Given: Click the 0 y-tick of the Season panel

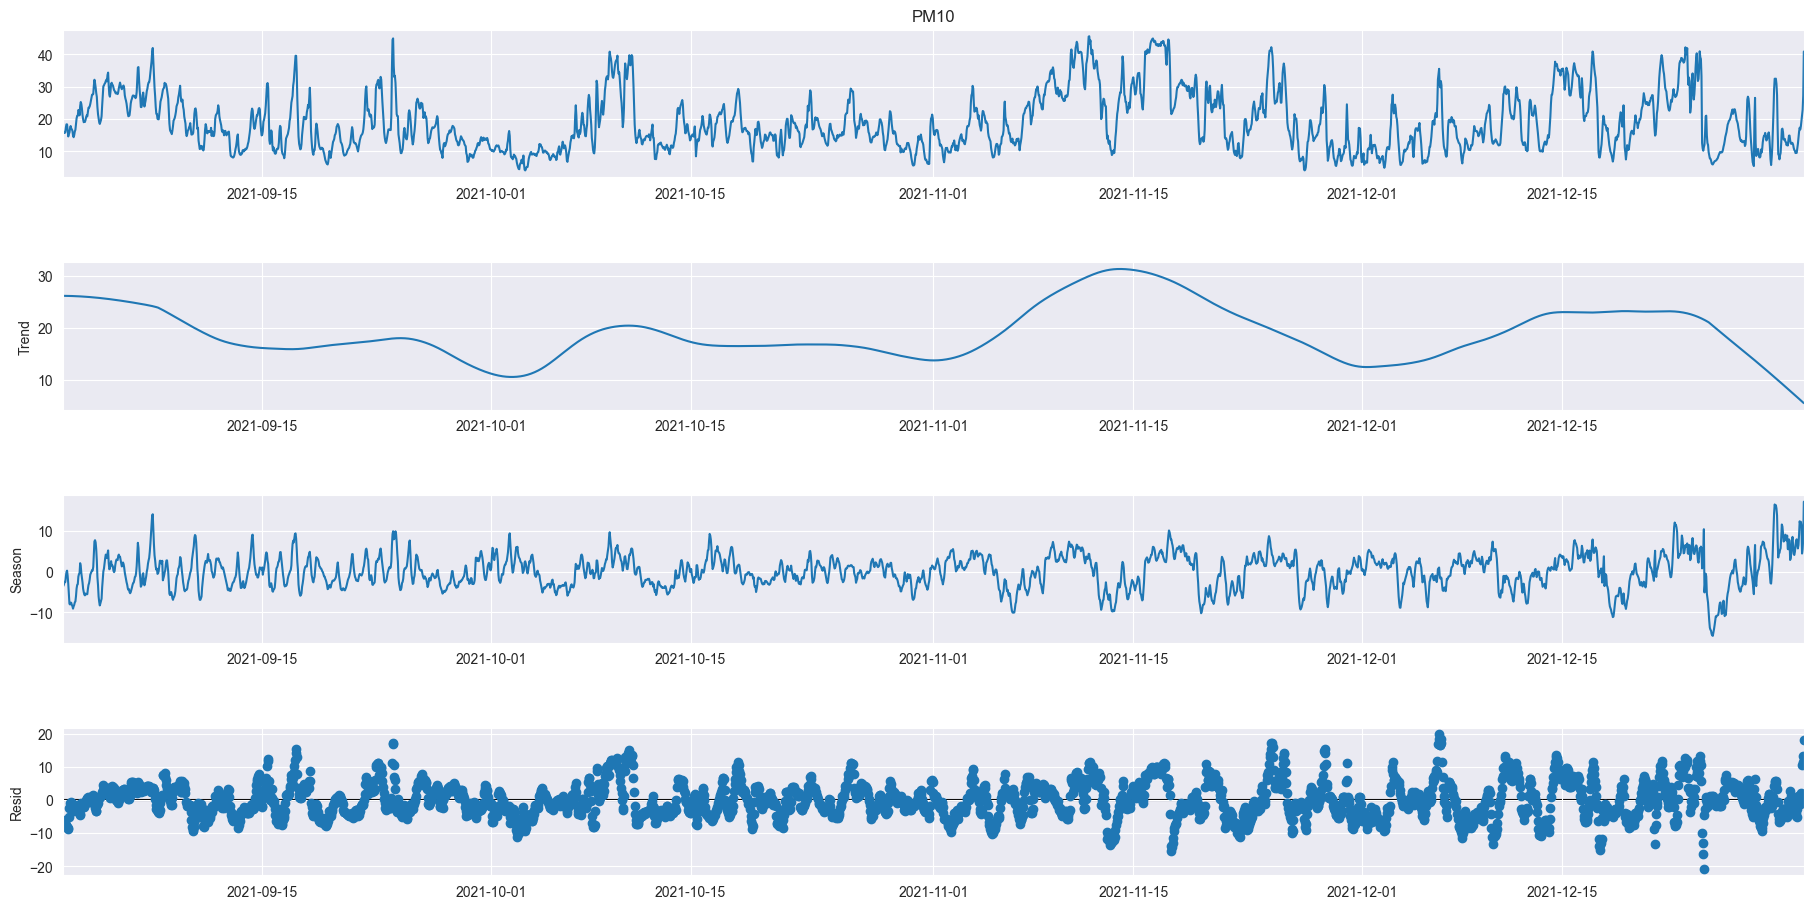Looking at the screenshot, I should click(x=50, y=572).
